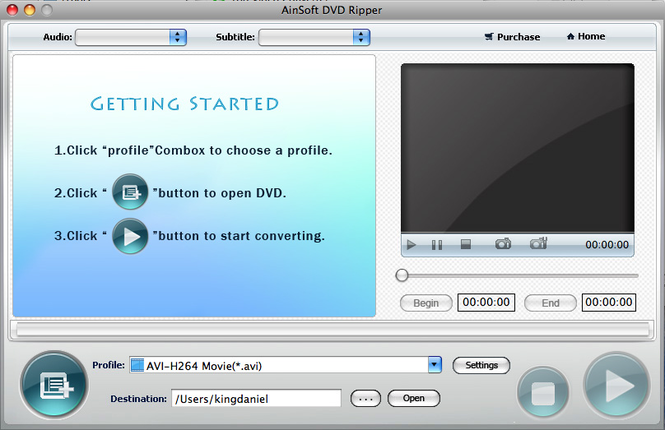Screen dimensions: 665x430
Task: Go to the Home link
Action: pyautogui.click(x=586, y=36)
